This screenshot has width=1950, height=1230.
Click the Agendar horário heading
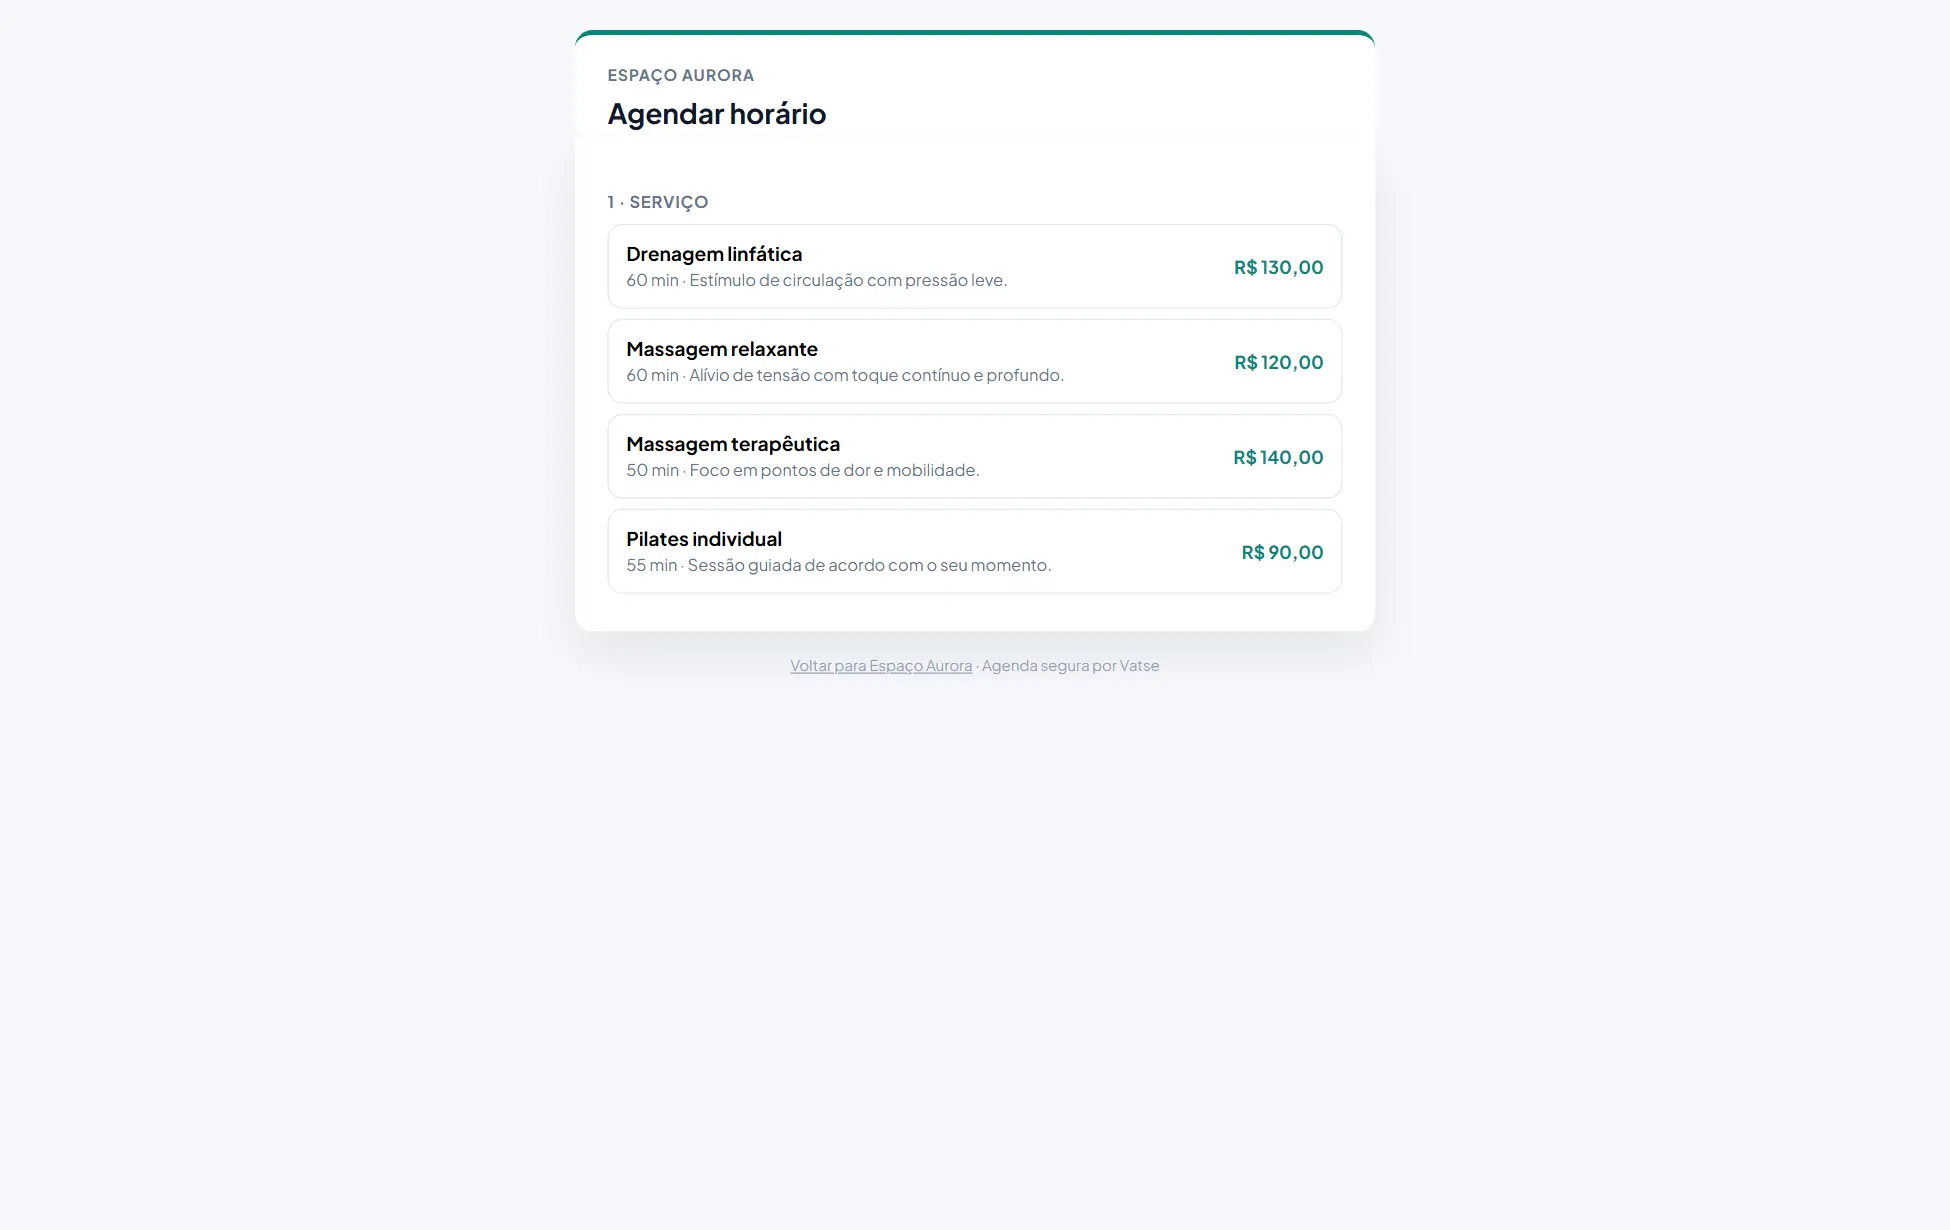tap(717, 114)
